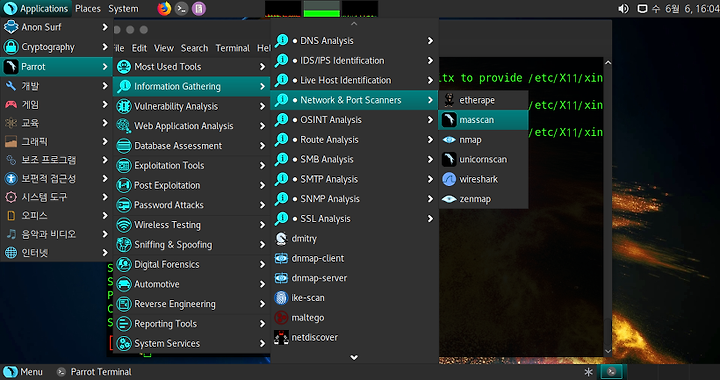Click the Anon Surf icon

(x=11, y=27)
